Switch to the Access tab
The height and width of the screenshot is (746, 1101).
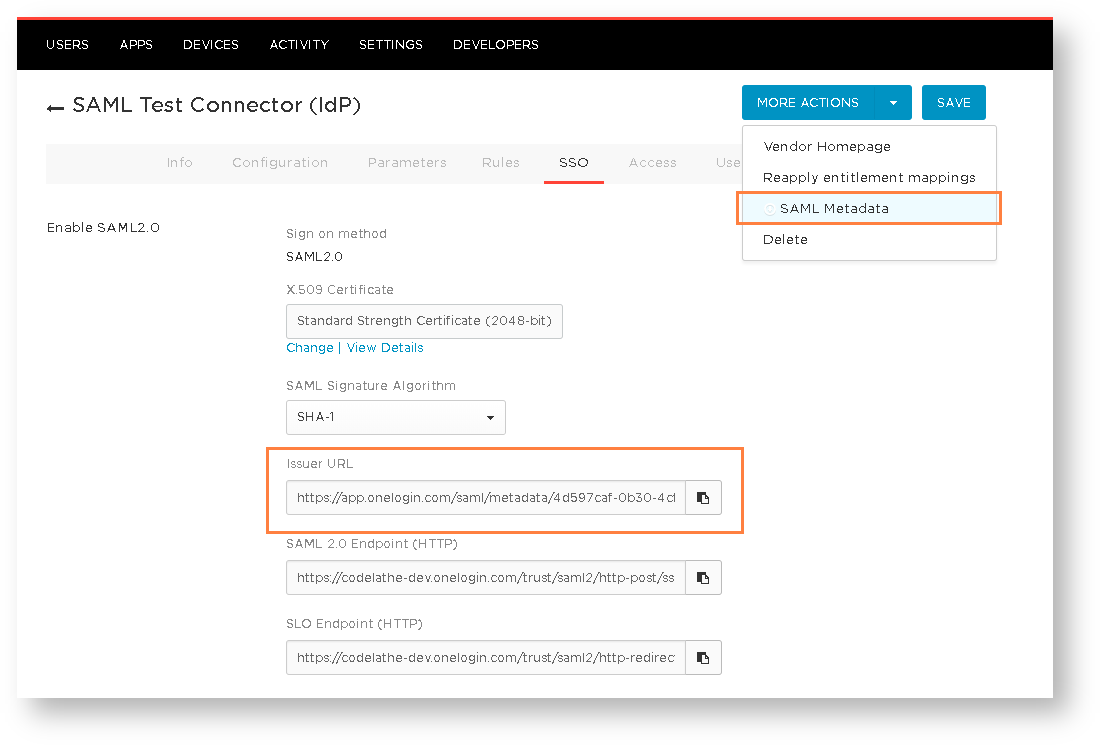pos(652,163)
